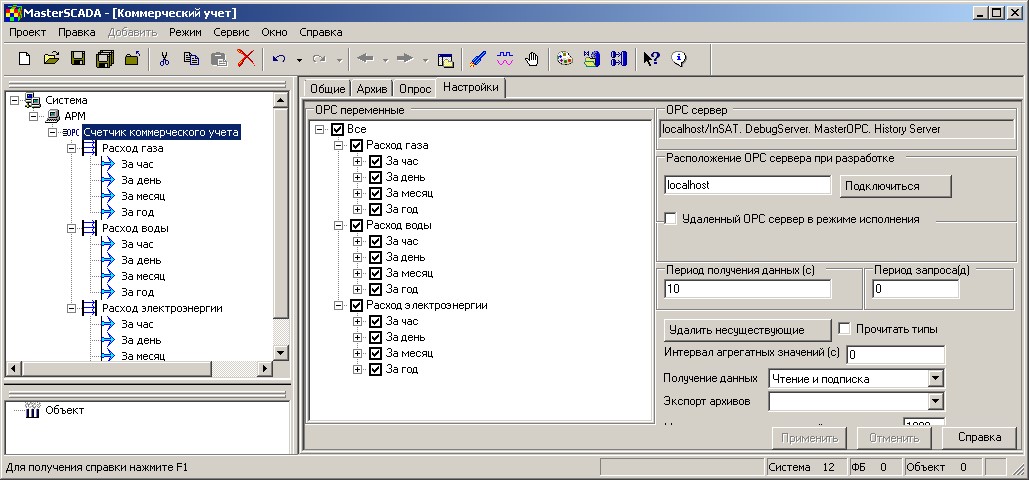Uncheck the Расход воды checkbox in OPC переменные
This screenshot has height=480, width=1029.
(x=356, y=225)
